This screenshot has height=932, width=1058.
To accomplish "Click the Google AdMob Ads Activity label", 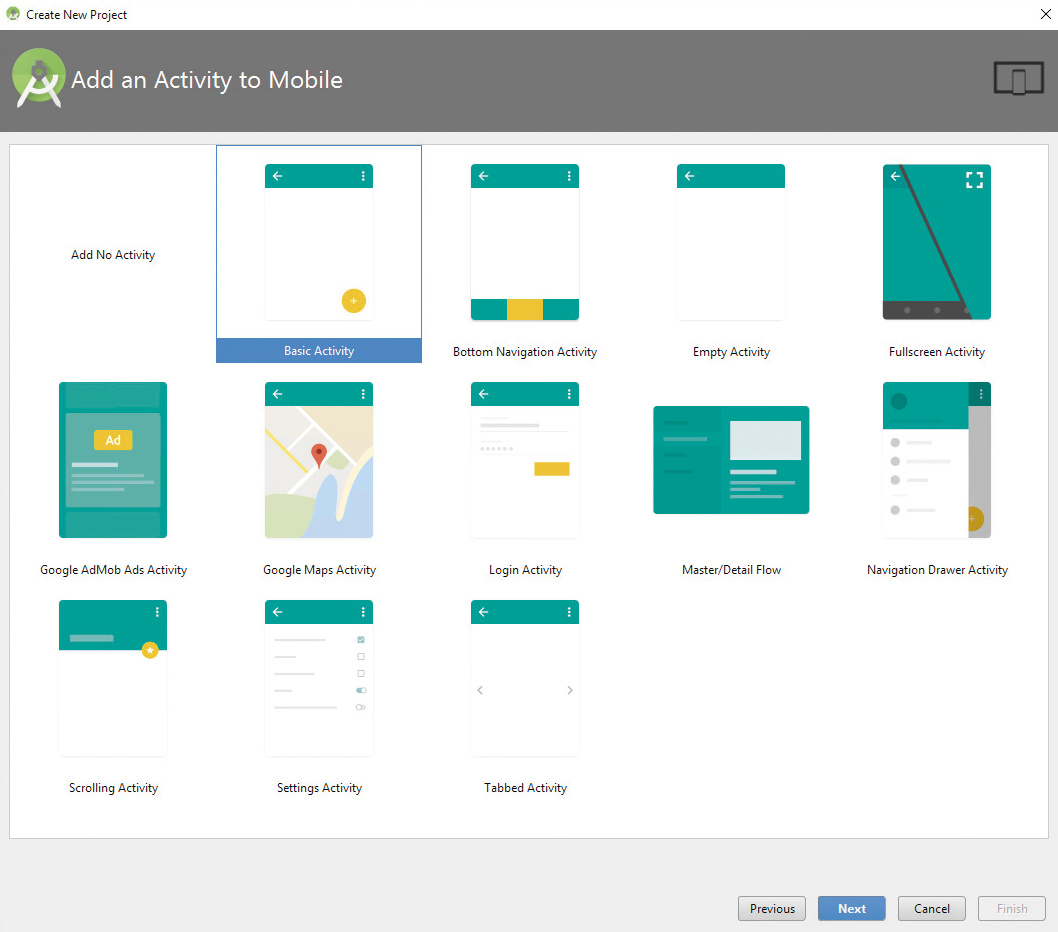I will [113, 570].
